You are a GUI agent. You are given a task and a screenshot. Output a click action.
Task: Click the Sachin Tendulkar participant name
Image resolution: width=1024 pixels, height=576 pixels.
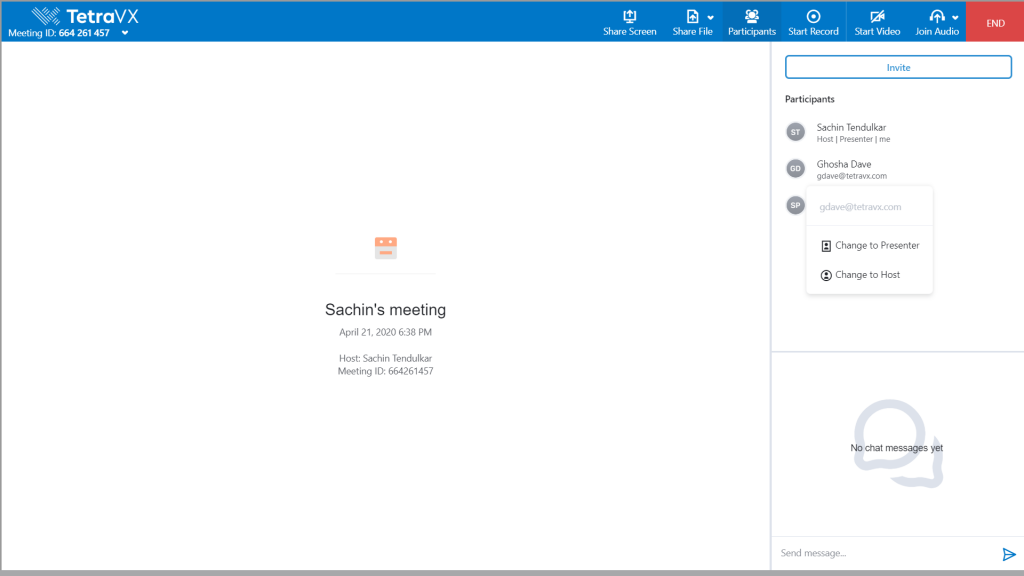851,127
